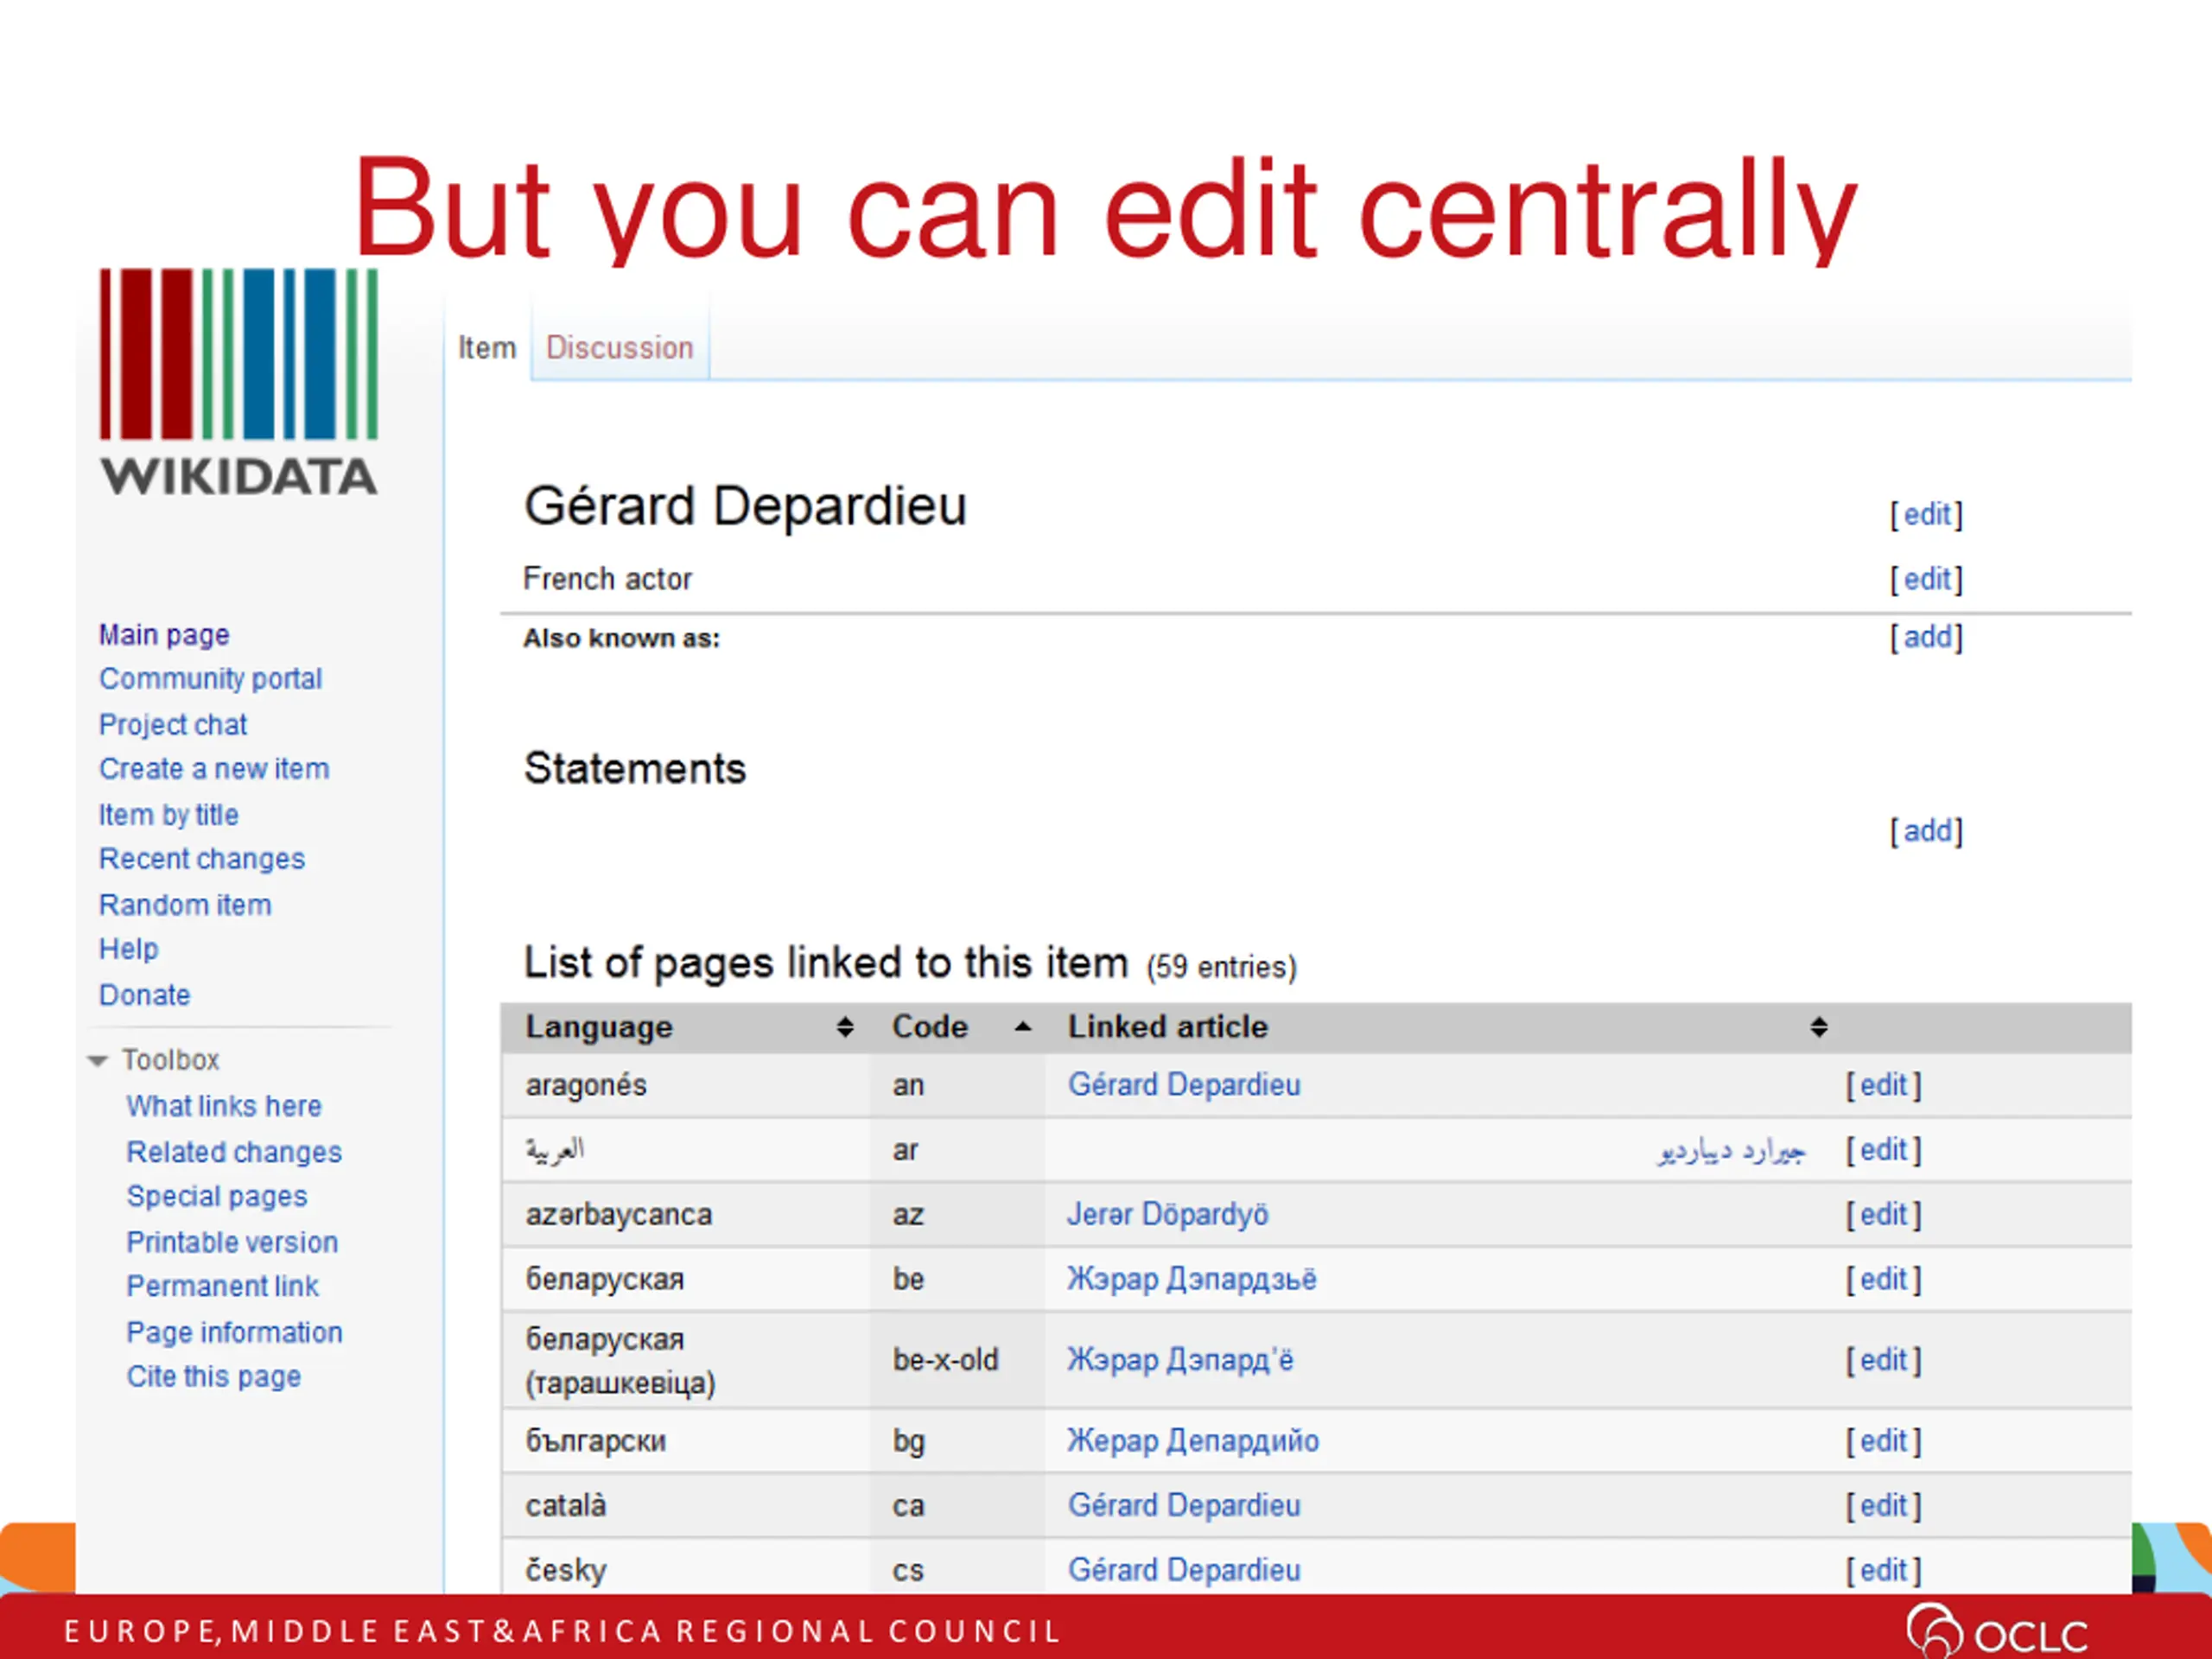Open Page information
Screen dimensions: 2212x1659
click(234, 1331)
